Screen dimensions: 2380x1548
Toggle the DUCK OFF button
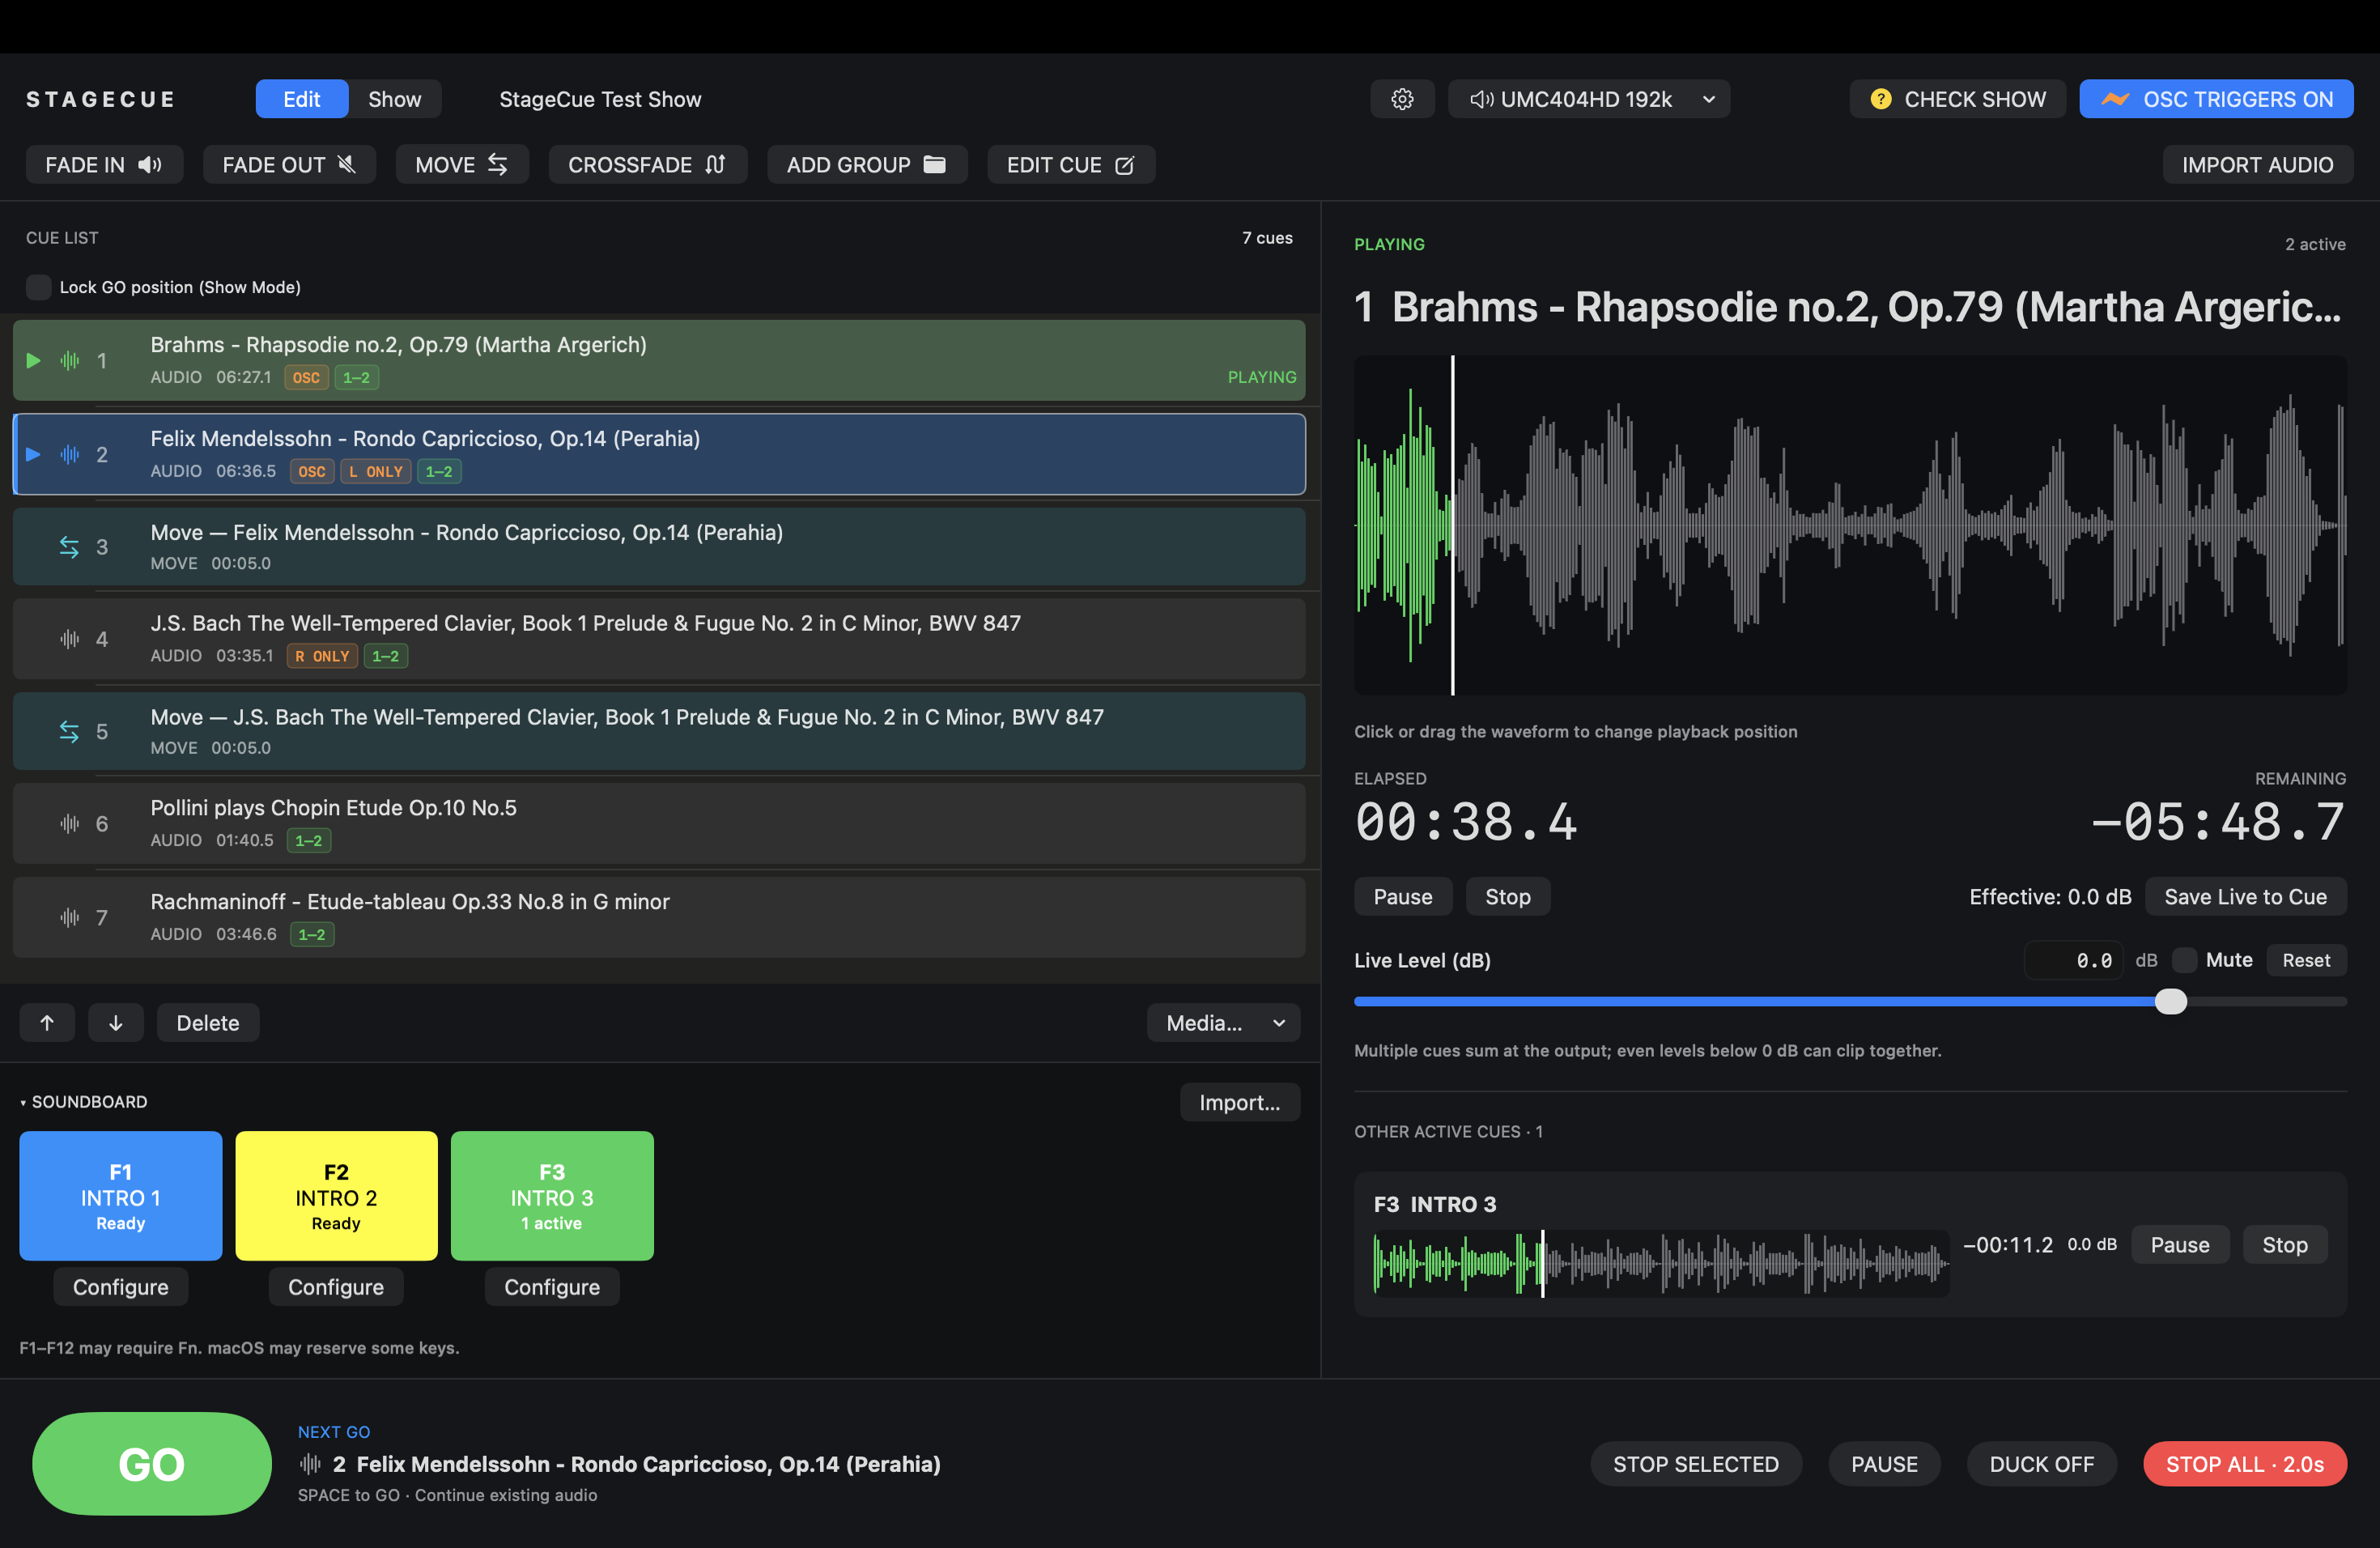(x=2041, y=1464)
